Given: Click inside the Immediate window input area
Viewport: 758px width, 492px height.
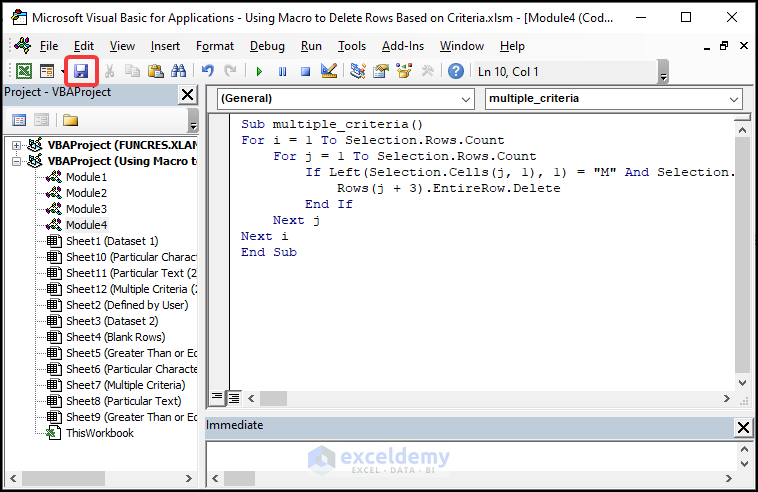Looking at the screenshot, I should point(471,457).
